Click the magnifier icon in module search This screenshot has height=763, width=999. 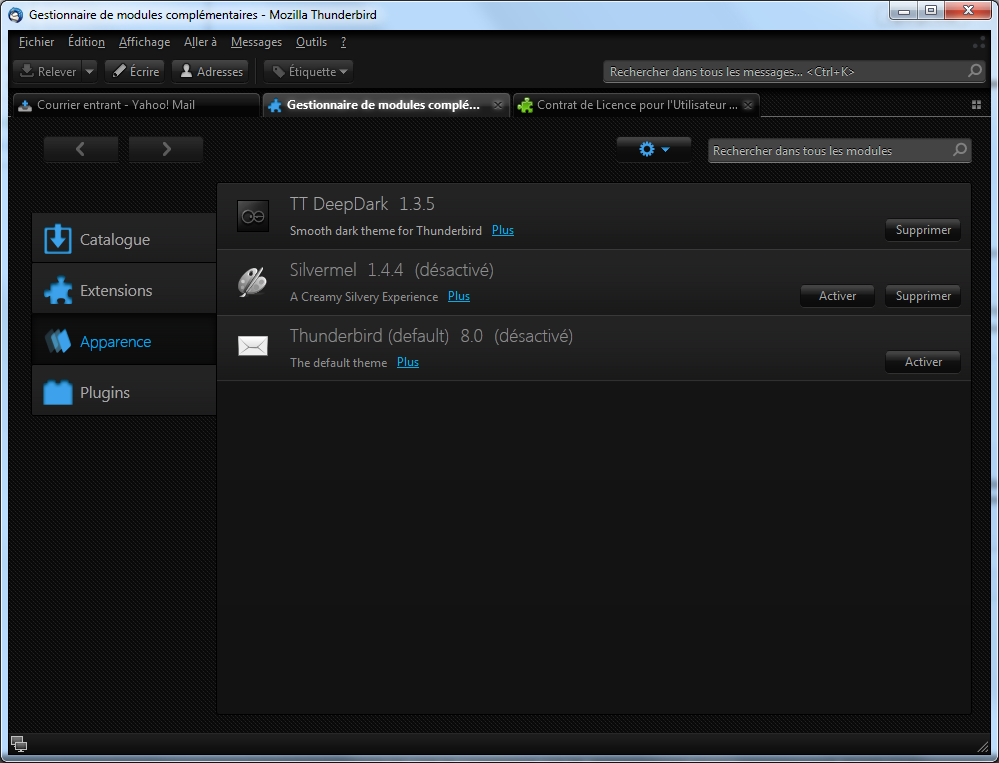(x=959, y=150)
